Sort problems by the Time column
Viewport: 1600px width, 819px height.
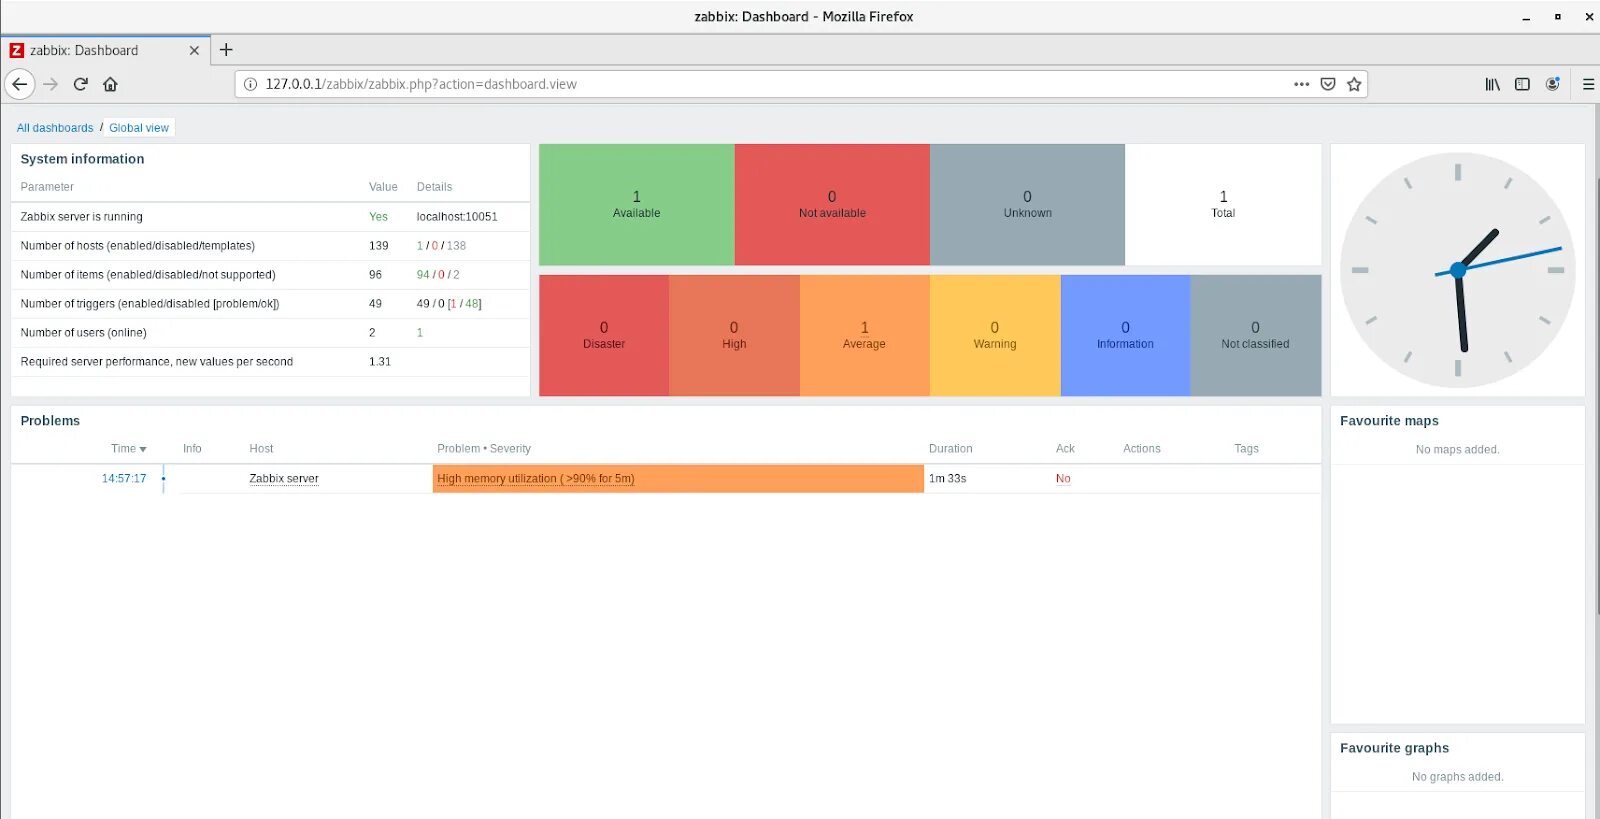tap(128, 449)
